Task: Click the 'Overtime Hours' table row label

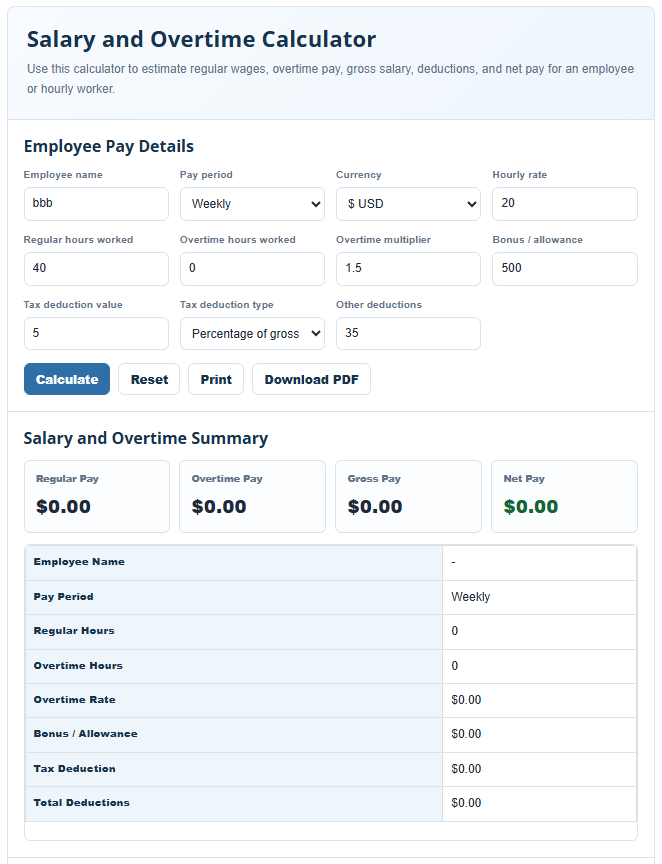Action: point(78,666)
